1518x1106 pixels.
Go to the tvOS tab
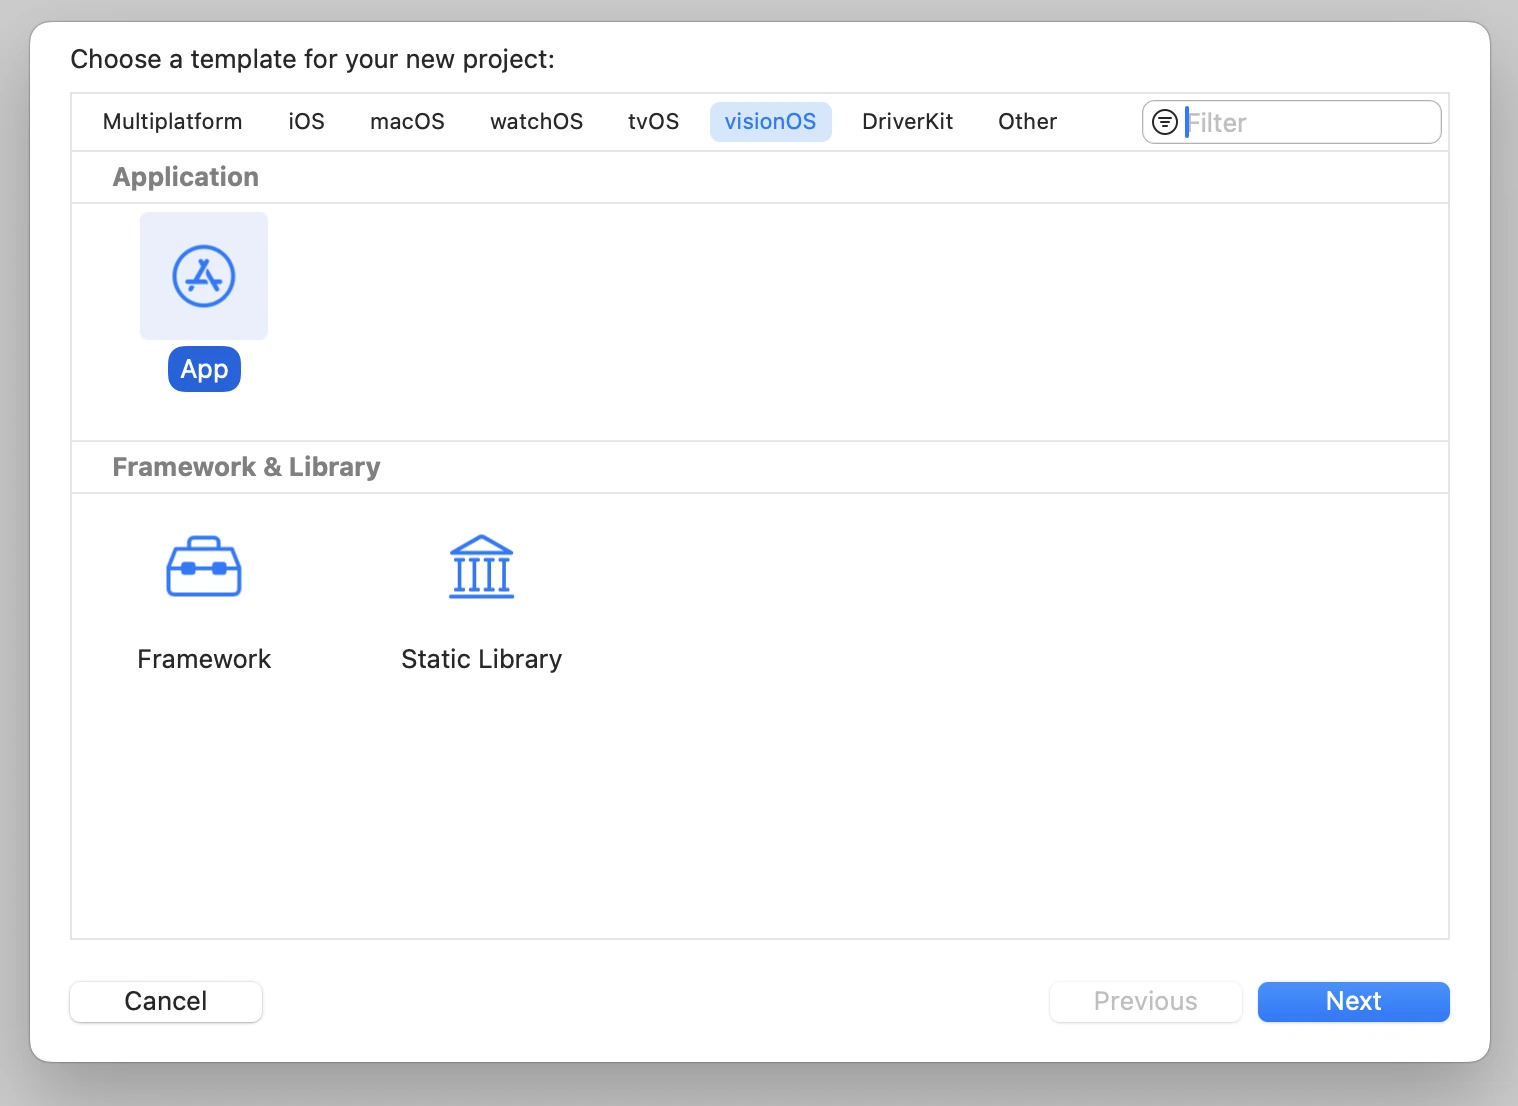click(x=654, y=122)
